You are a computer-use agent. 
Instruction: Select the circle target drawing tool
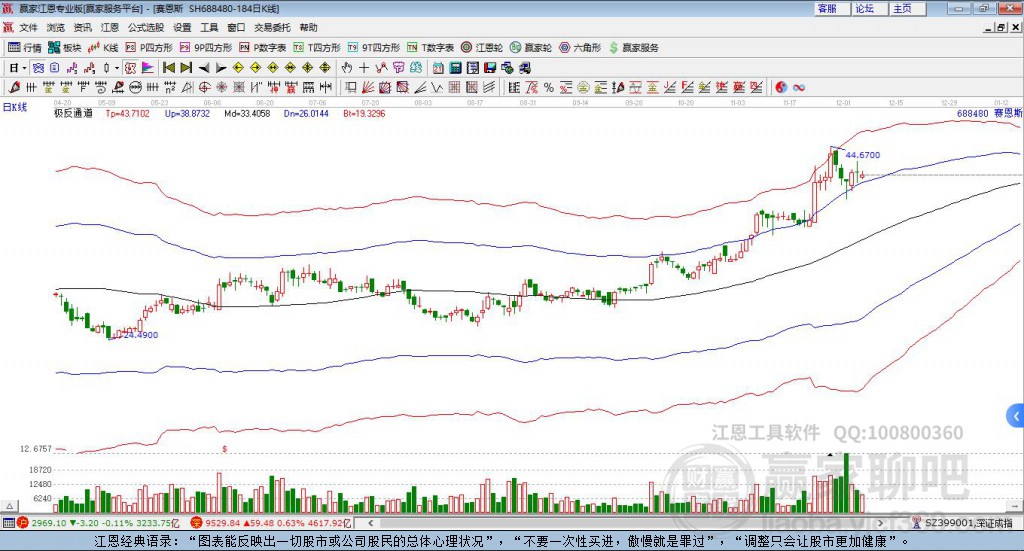point(204,87)
